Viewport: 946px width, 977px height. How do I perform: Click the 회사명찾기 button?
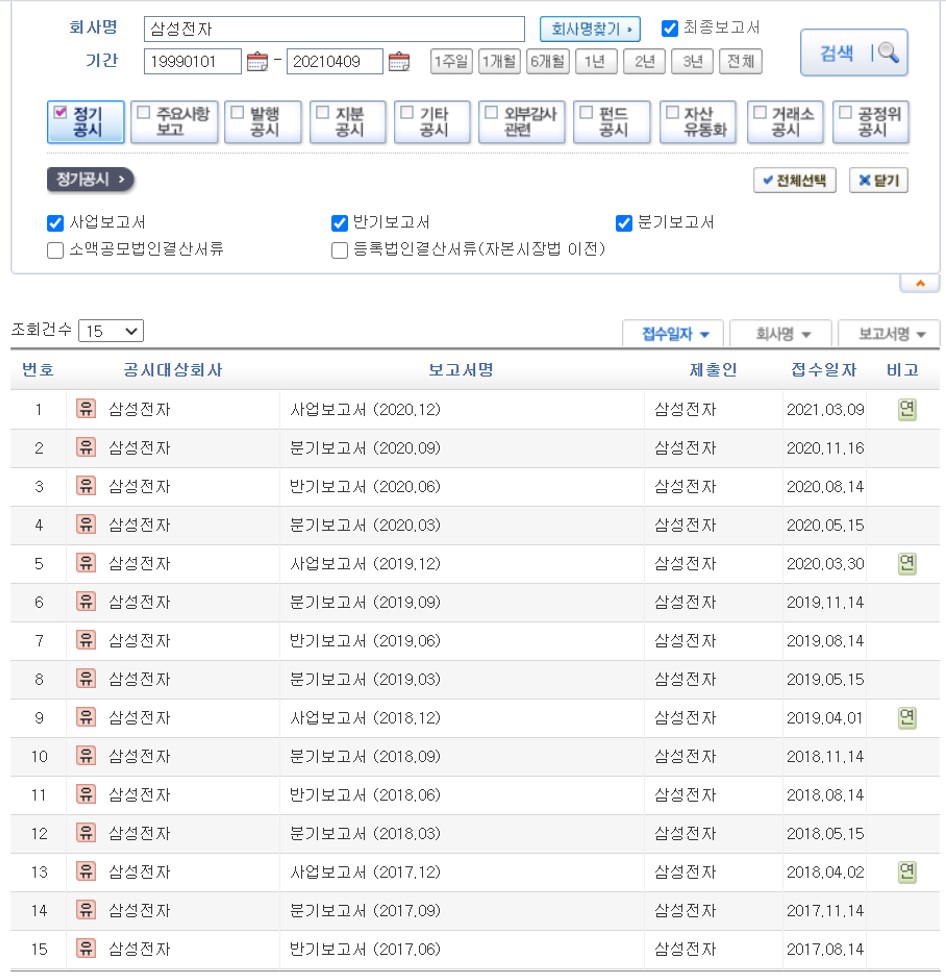590,29
